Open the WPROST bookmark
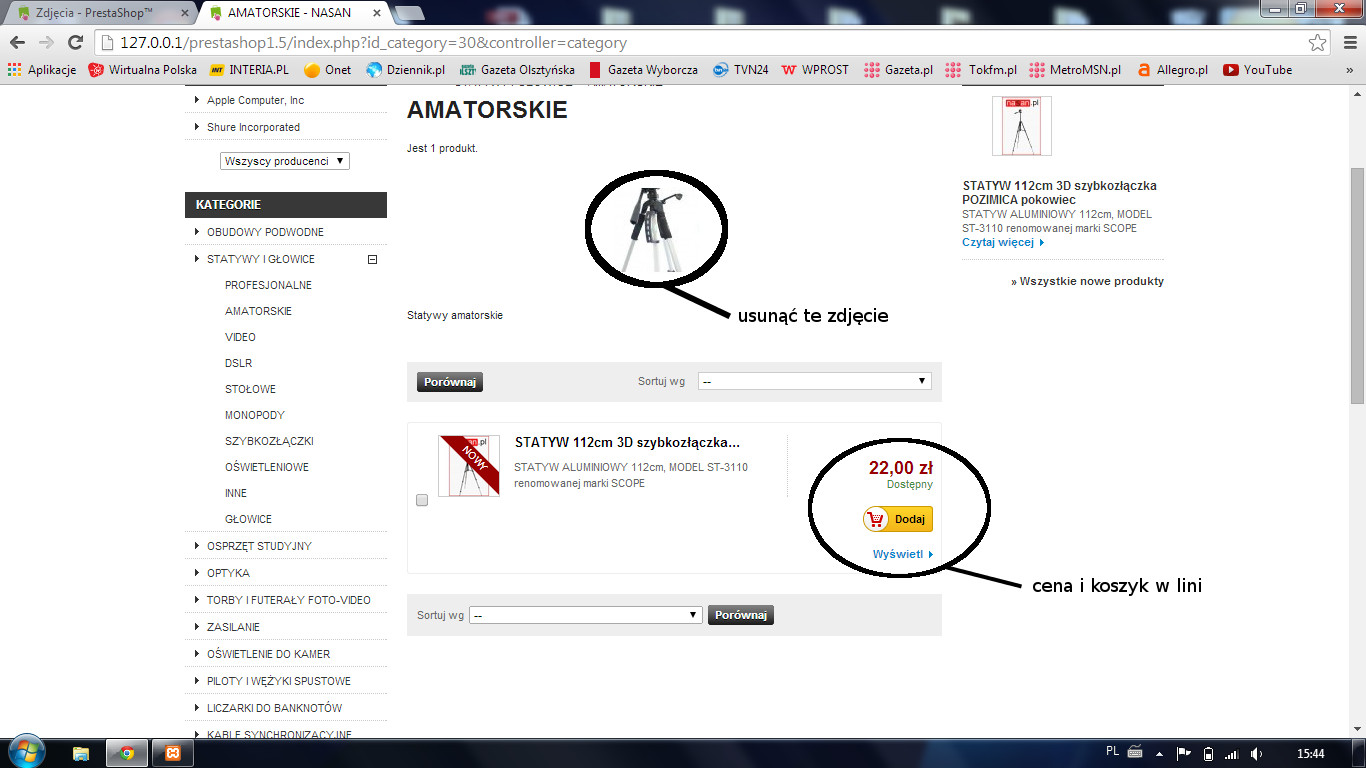 coord(815,70)
